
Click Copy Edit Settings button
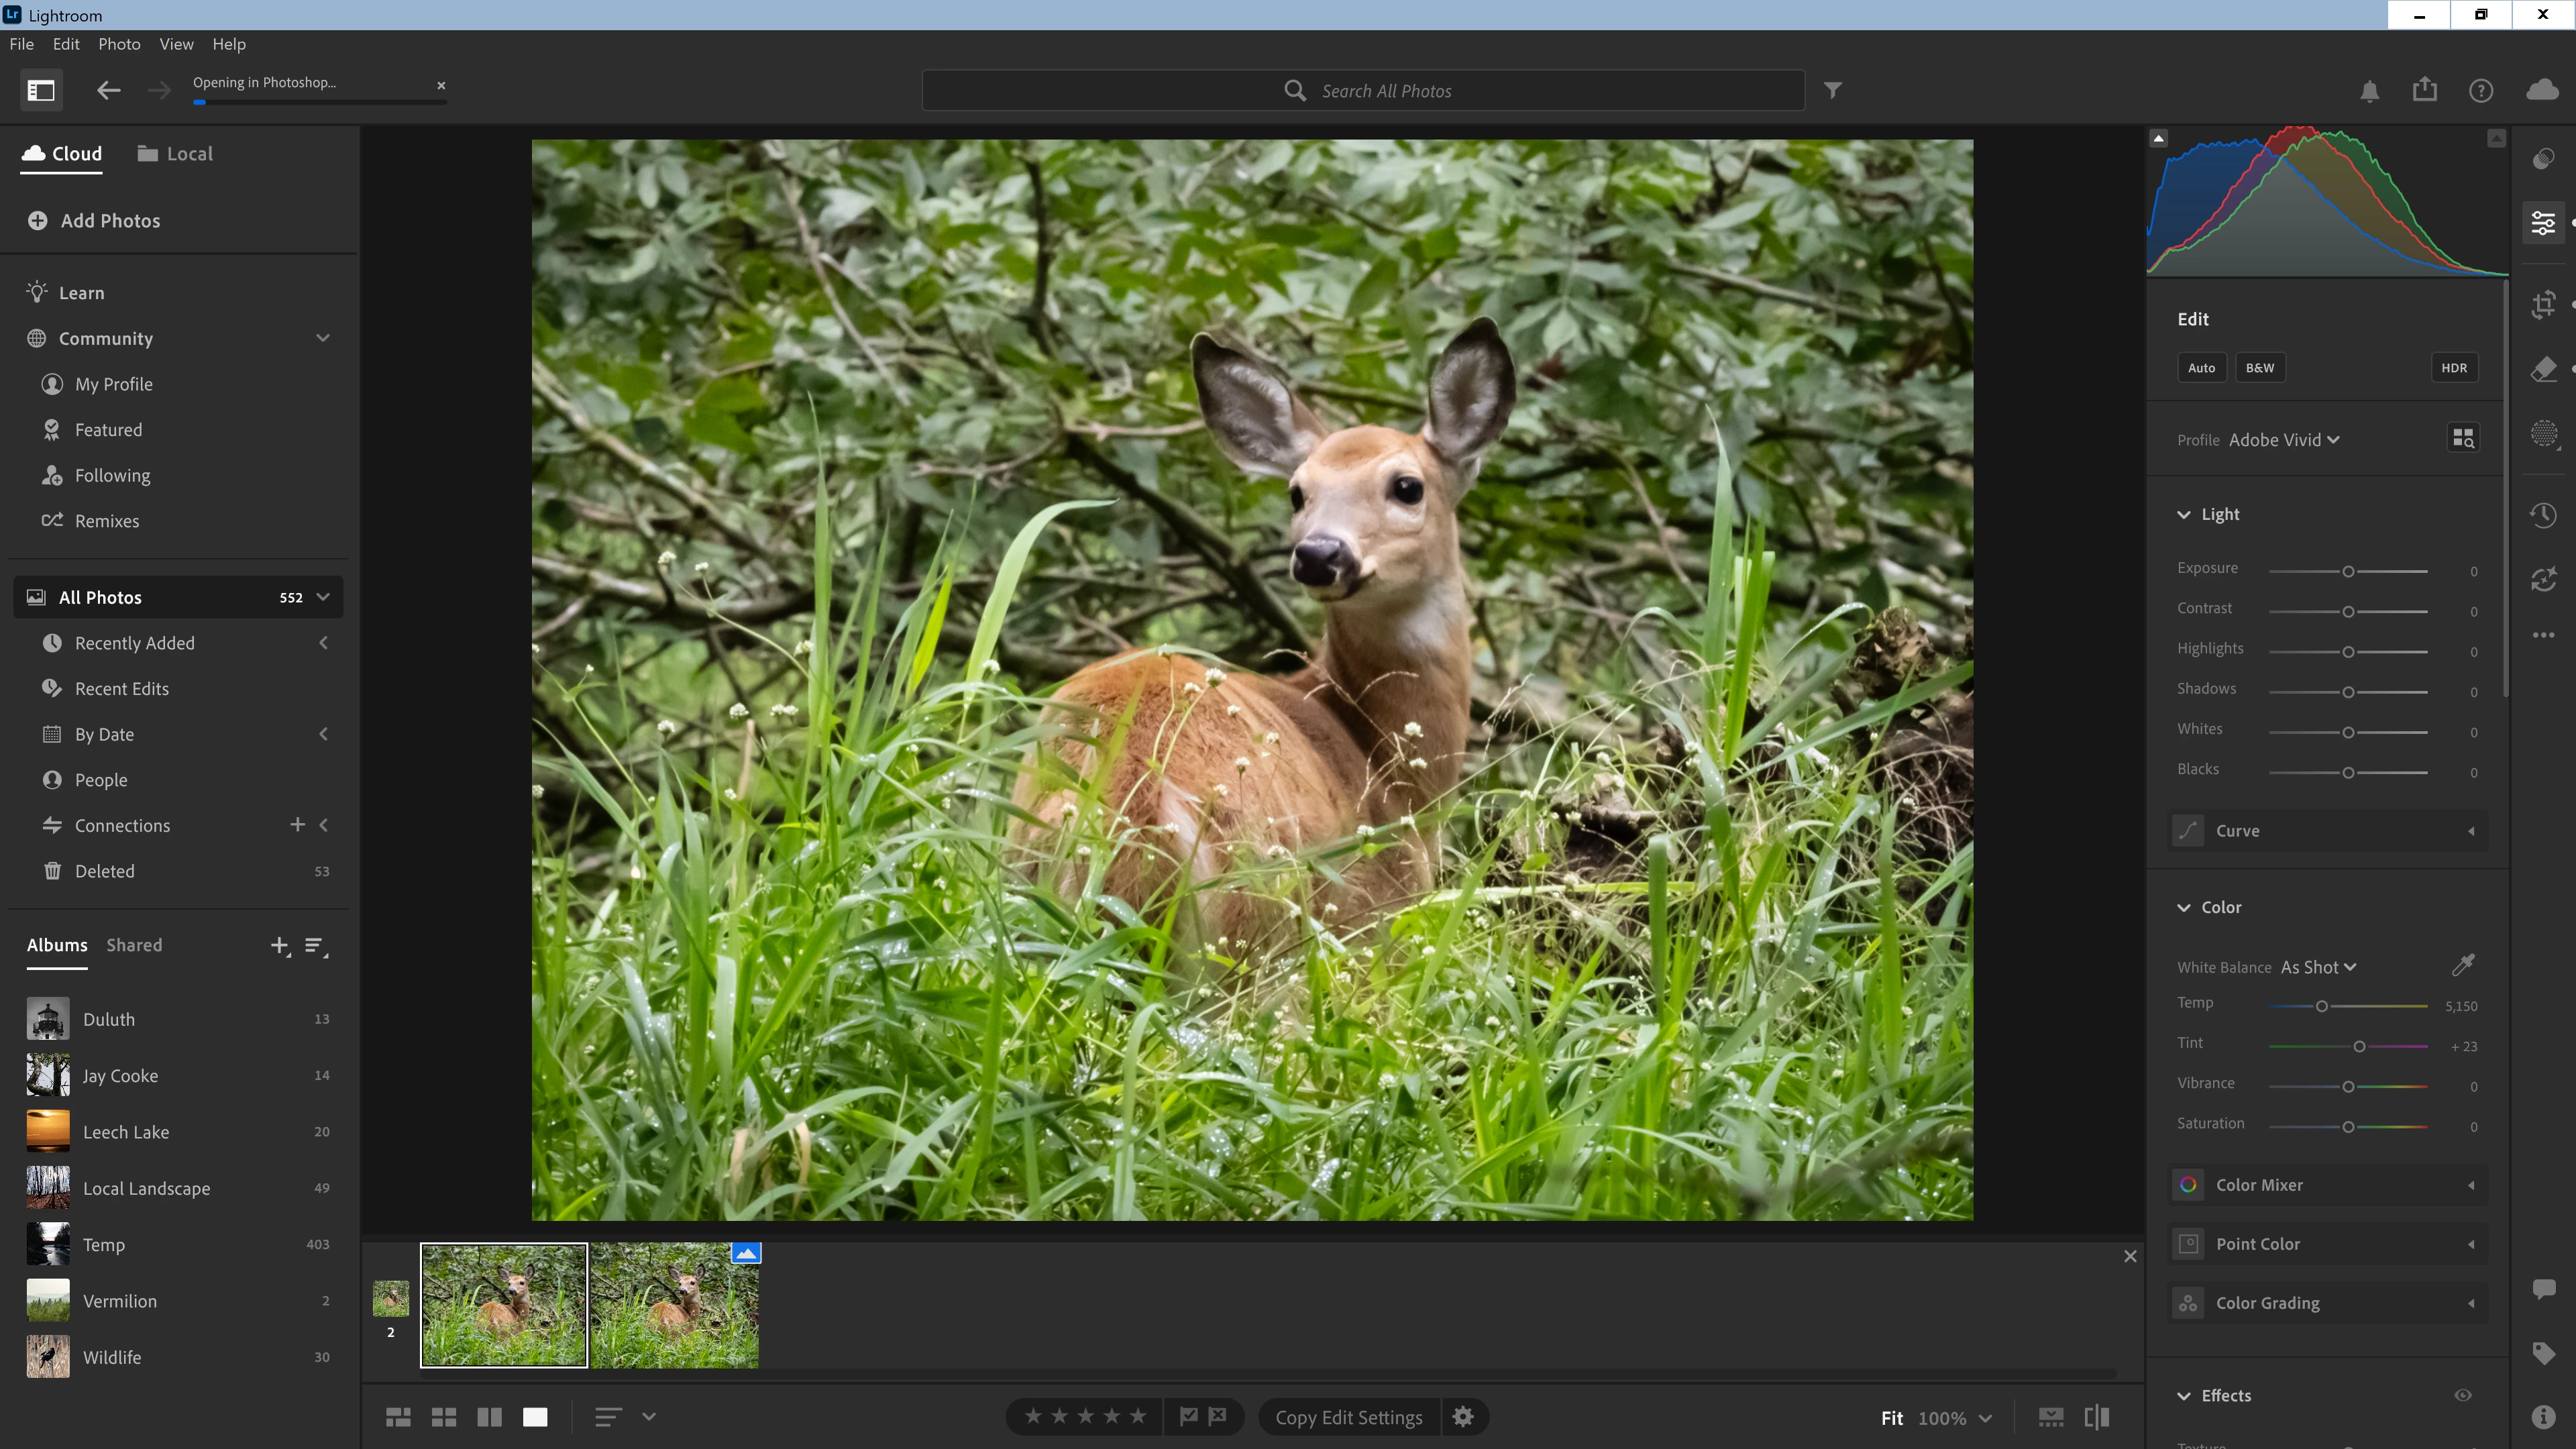[1348, 1417]
